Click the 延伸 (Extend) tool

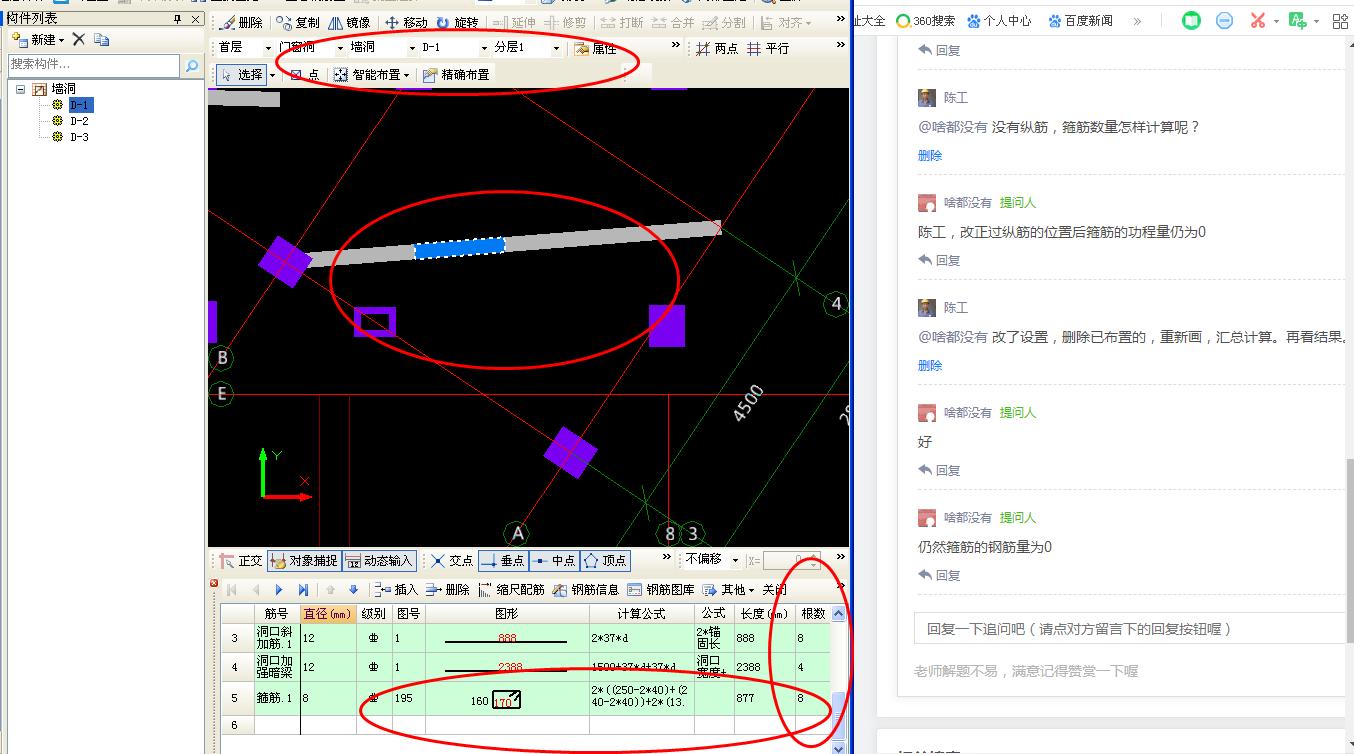click(514, 22)
